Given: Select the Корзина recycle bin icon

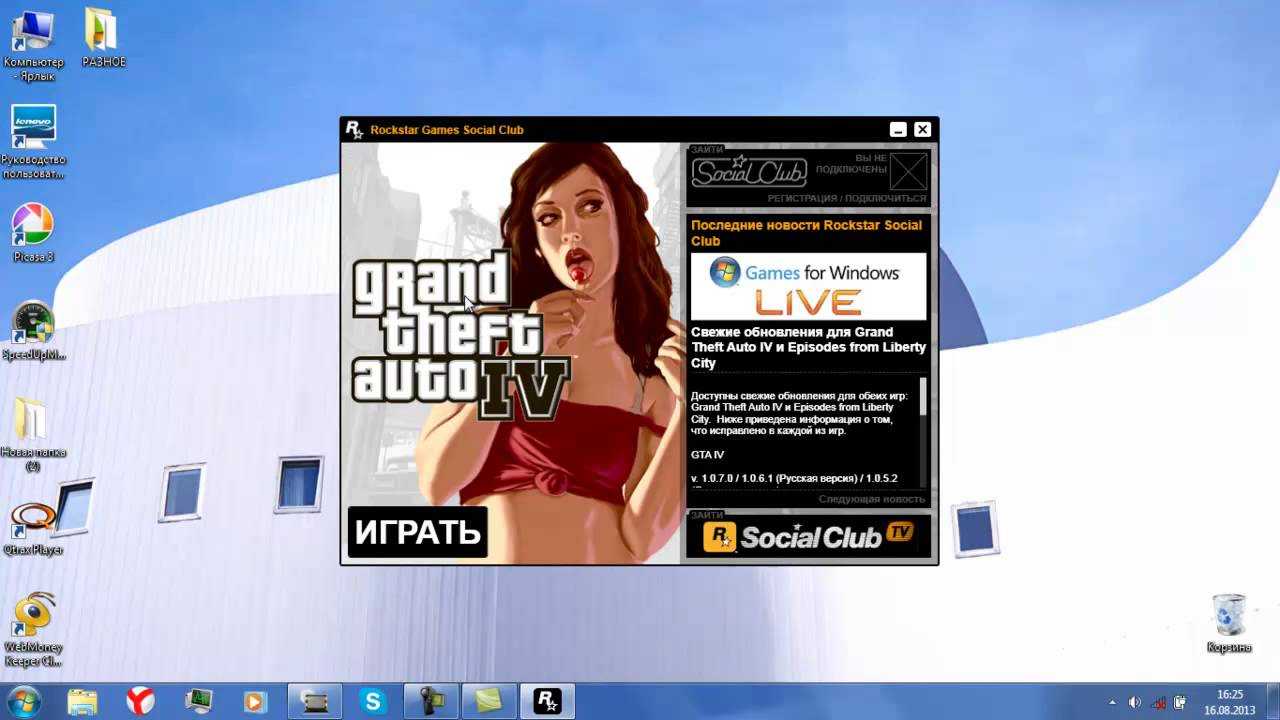Looking at the screenshot, I should point(1229,622).
